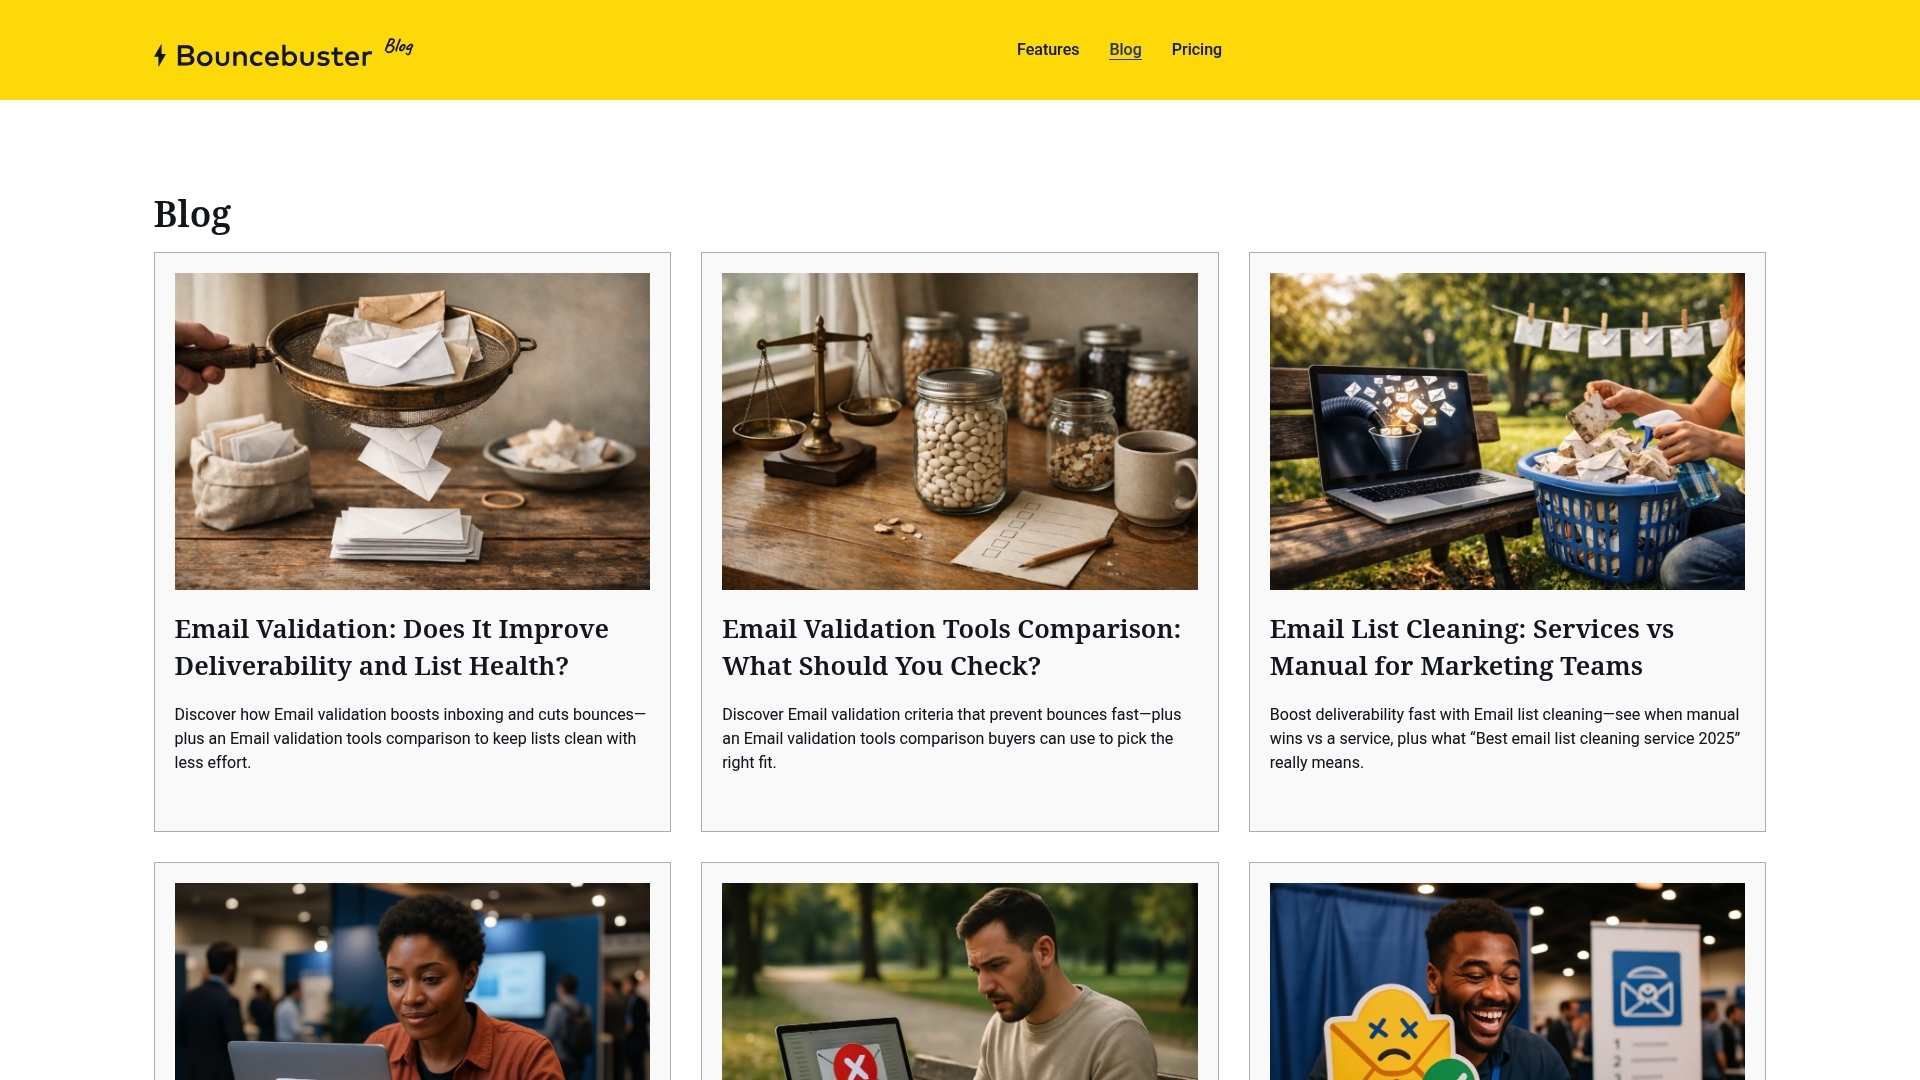Open the envelope sieve article image
The width and height of the screenshot is (1920, 1080).
pos(412,431)
